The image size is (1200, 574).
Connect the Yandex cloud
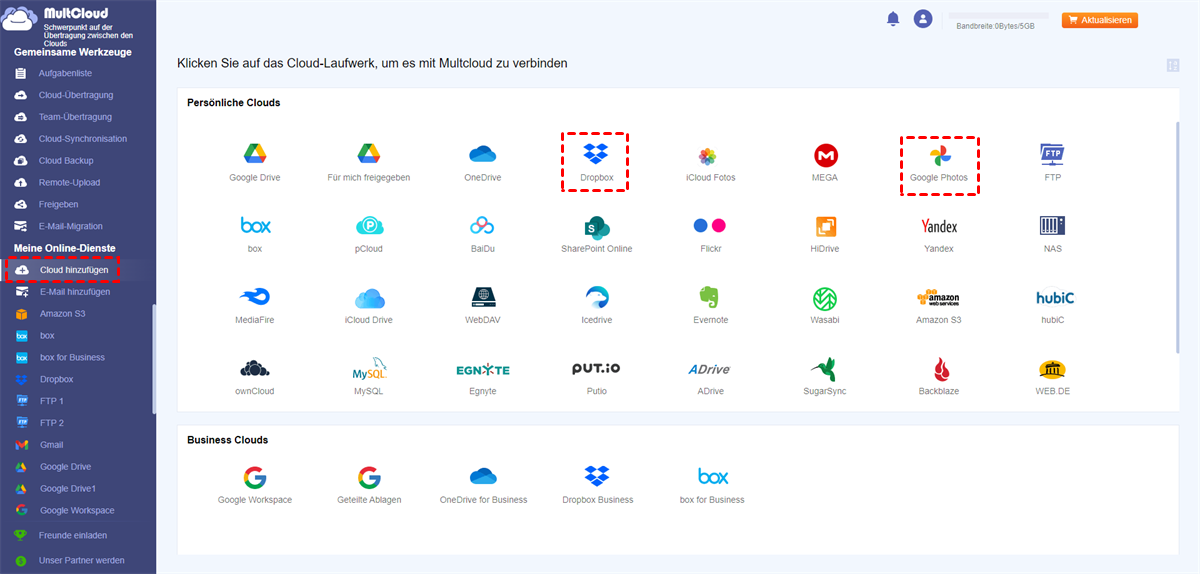coord(939,226)
